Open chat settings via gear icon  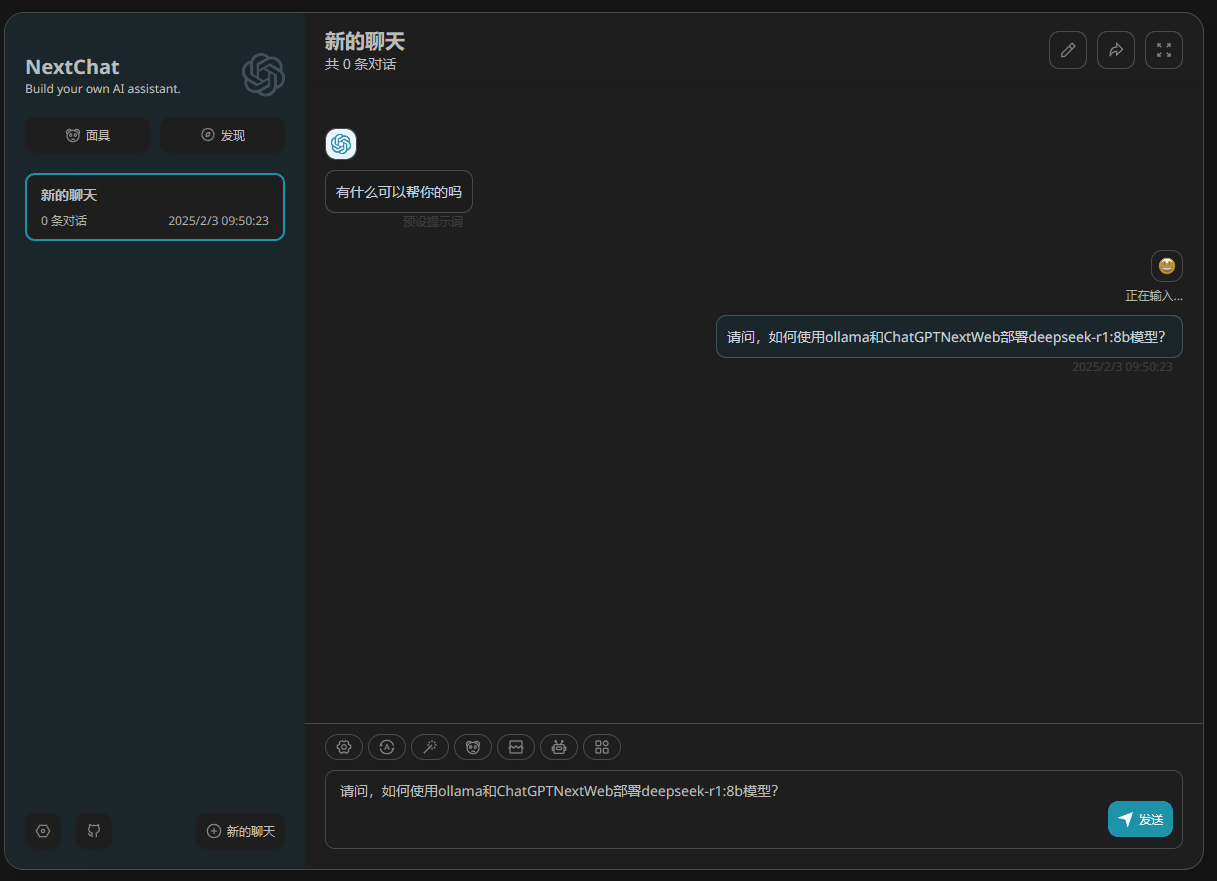344,747
